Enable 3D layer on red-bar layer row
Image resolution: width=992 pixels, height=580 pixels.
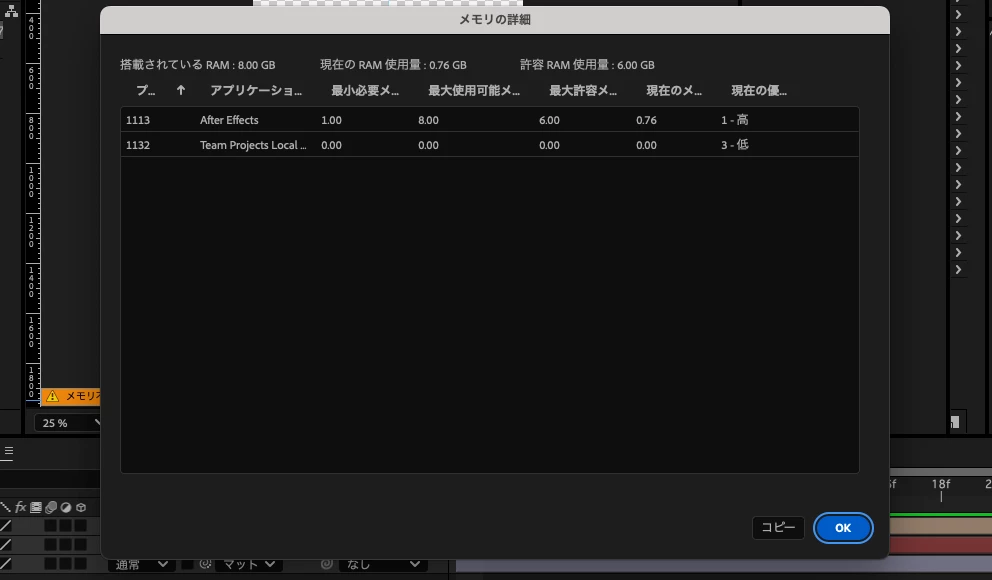click(x=80, y=545)
